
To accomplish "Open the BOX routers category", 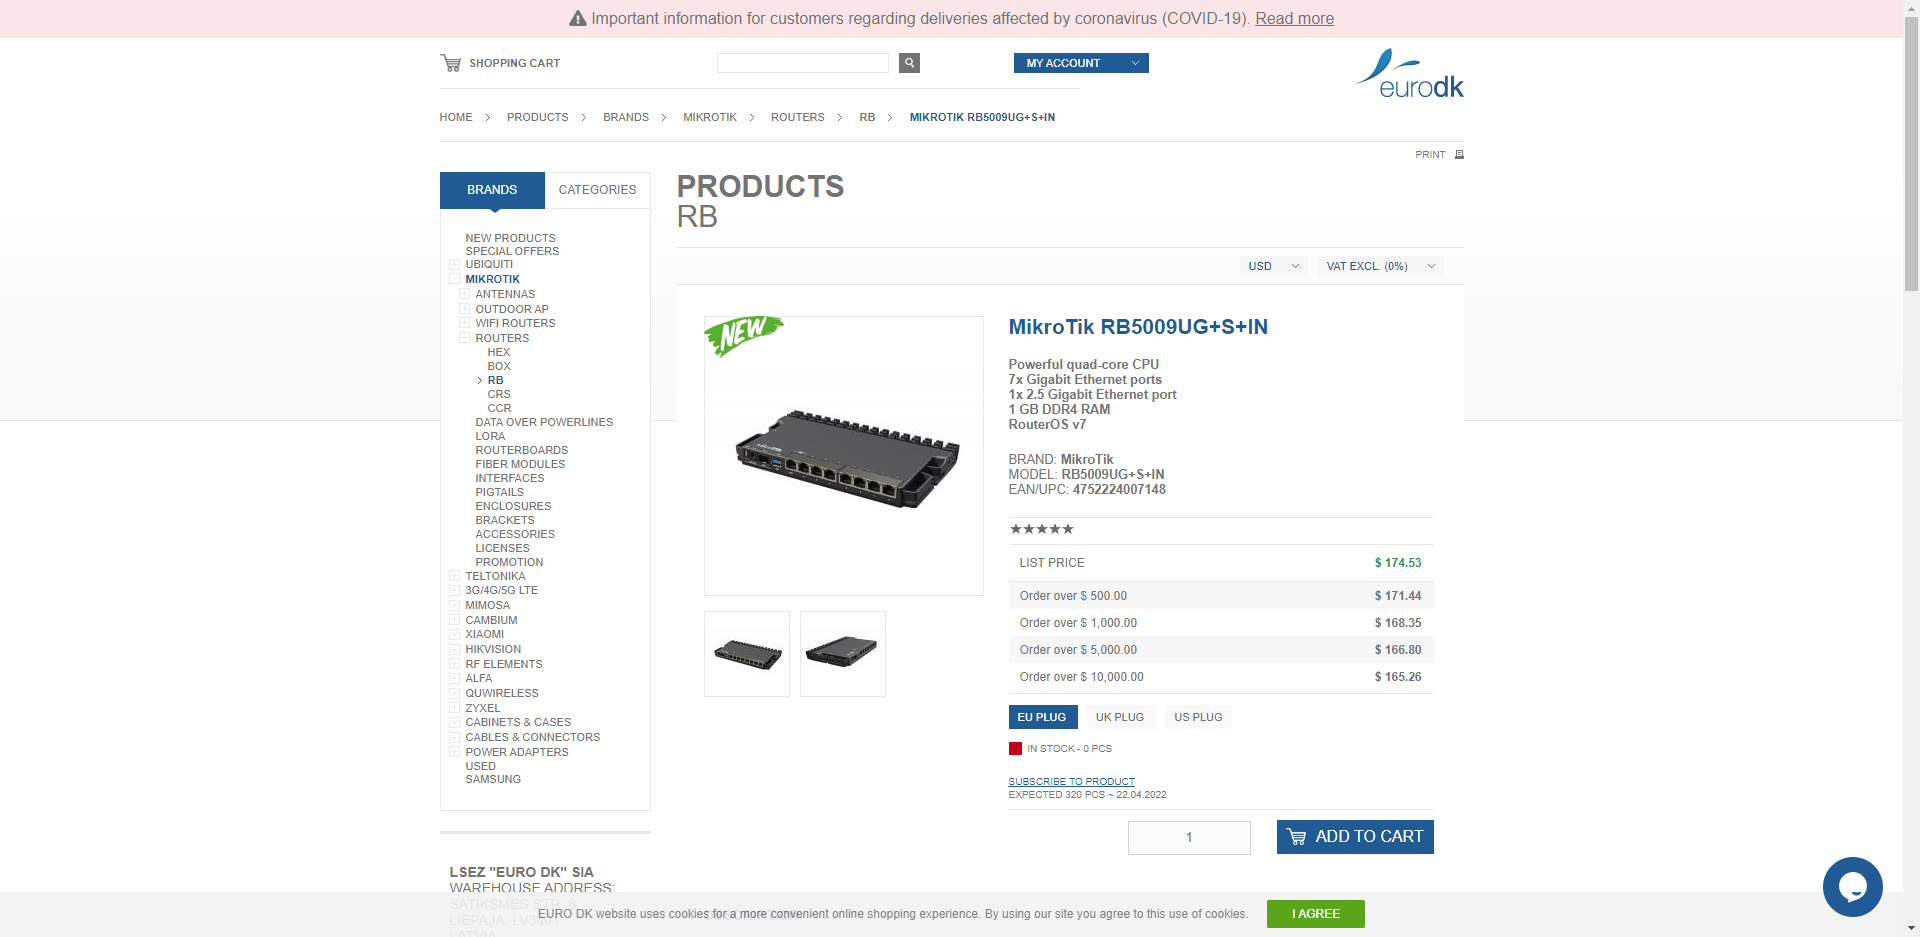I will coord(499,366).
